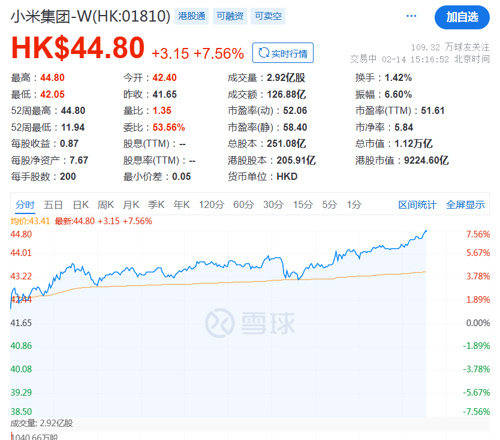The height and width of the screenshot is (440, 500).
Task: Switch to the 季K chart tab
Action: pos(156,205)
